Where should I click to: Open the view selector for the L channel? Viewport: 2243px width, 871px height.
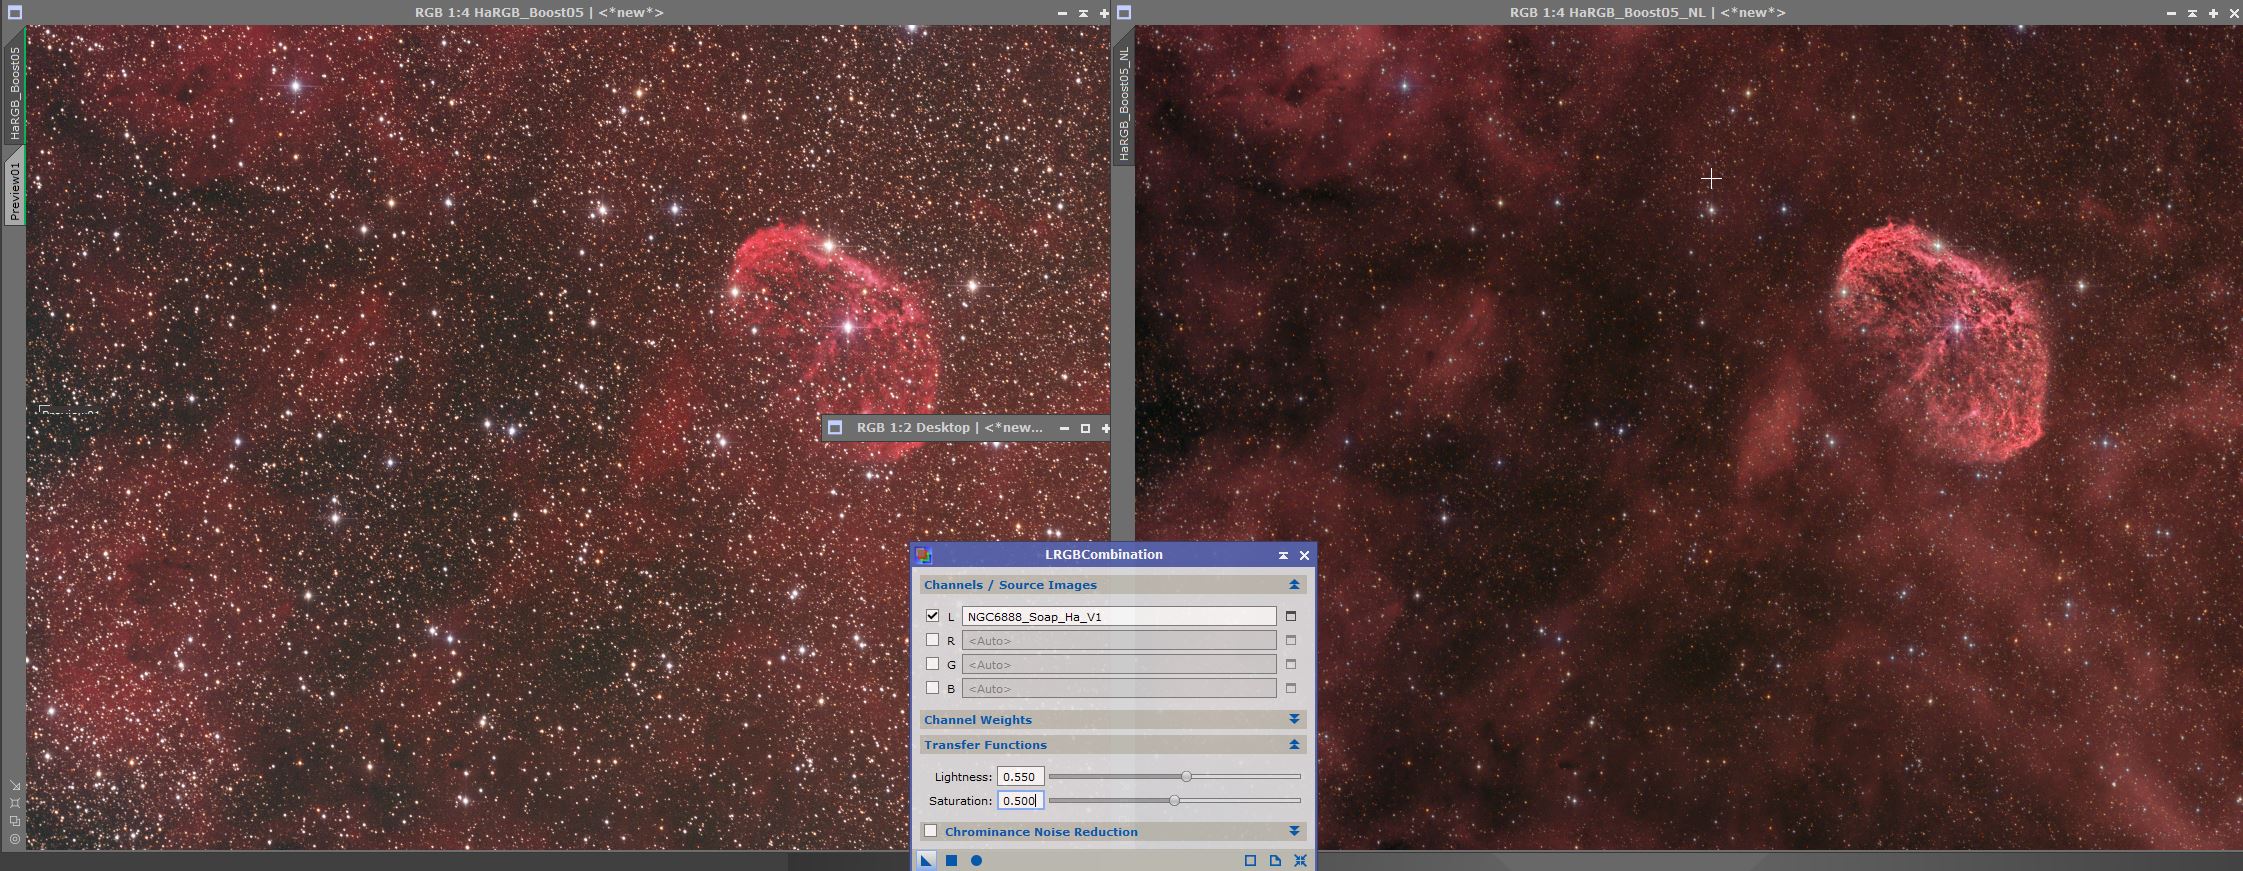pyautogui.click(x=1291, y=616)
